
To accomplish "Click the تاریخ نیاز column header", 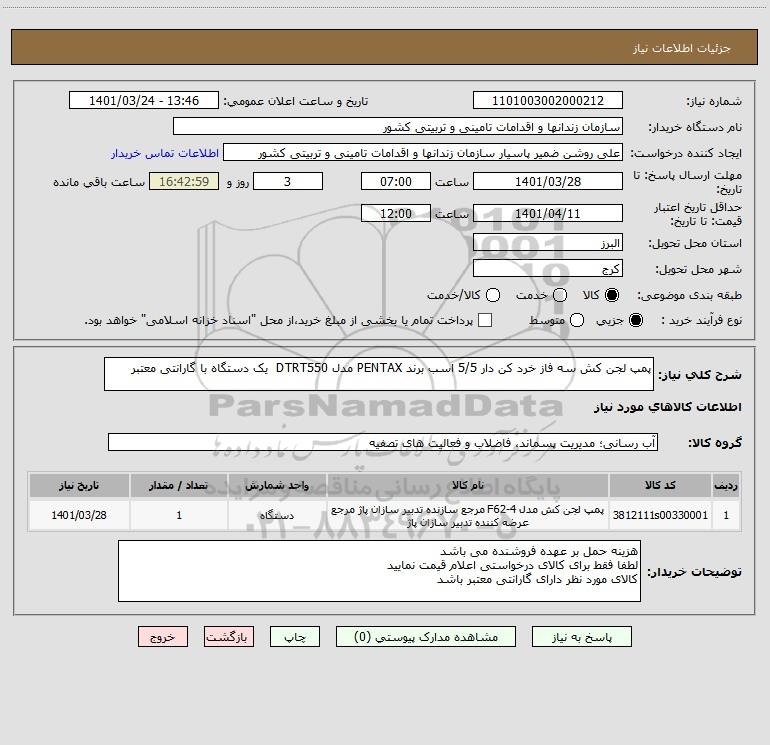I will click(x=79, y=486).
